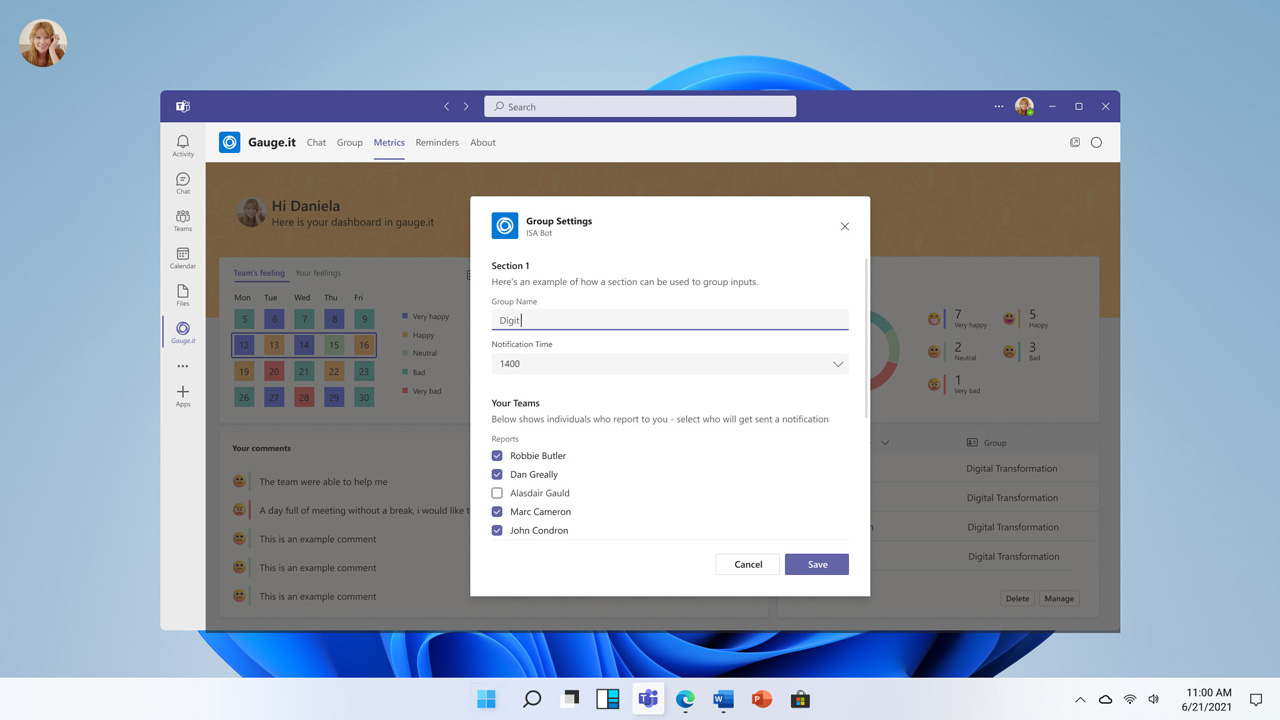Open the settings ellipsis in title bar
The height and width of the screenshot is (720, 1280).
(x=998, y=106)
